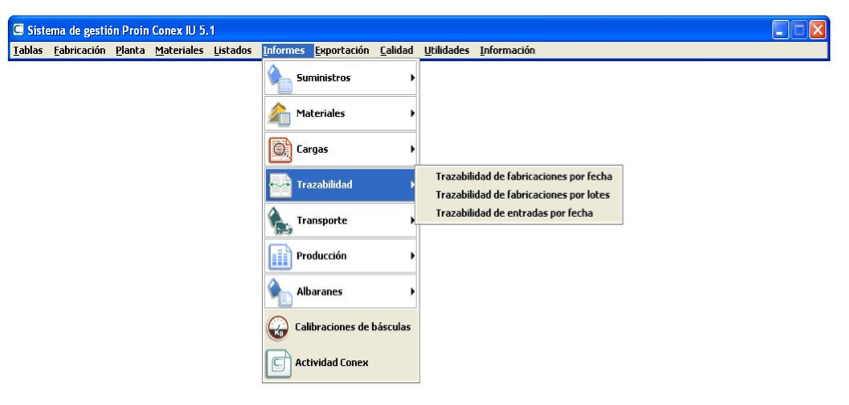This screenshot has width=849, height=405.
Task: Open the Listados menu
Action: coord(233,50)
